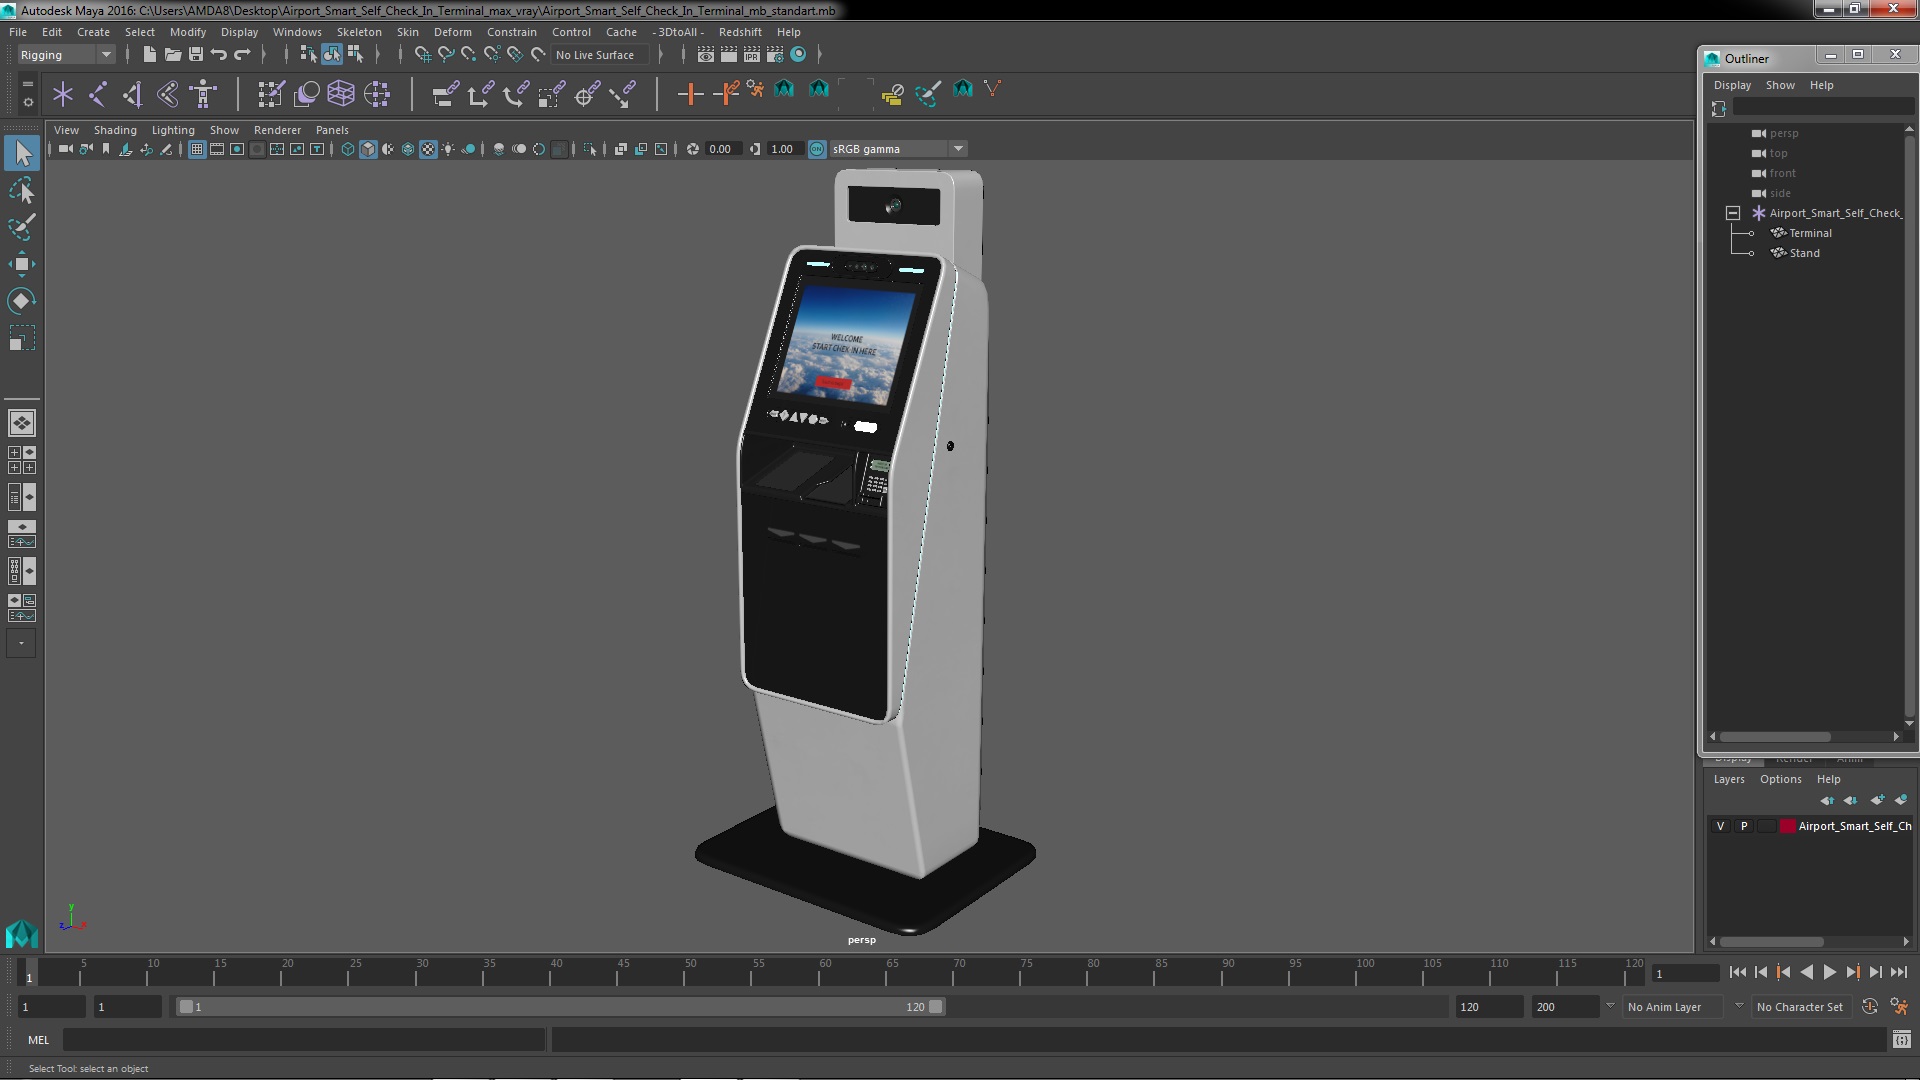Choose the Paint selection tool
Image resolution: width=1920 pixels, height=1080 pixels.
pyautogui.click(x=22, y=227)
